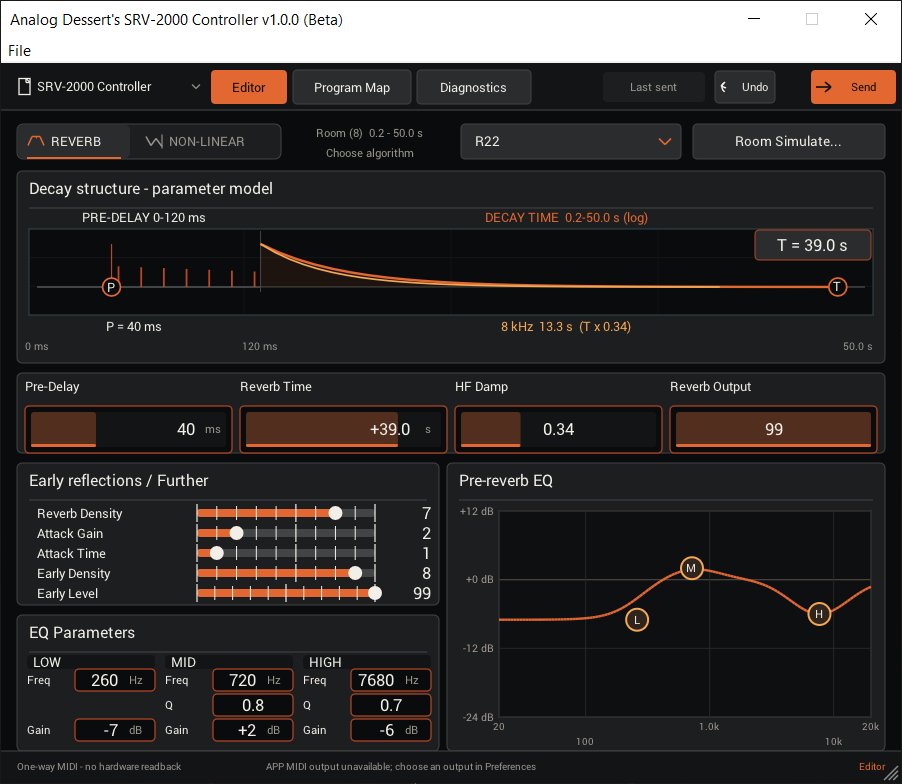This screenshot has height=784, width=902.
Task: Minimize the application window
Action: (x=754, y=19)
